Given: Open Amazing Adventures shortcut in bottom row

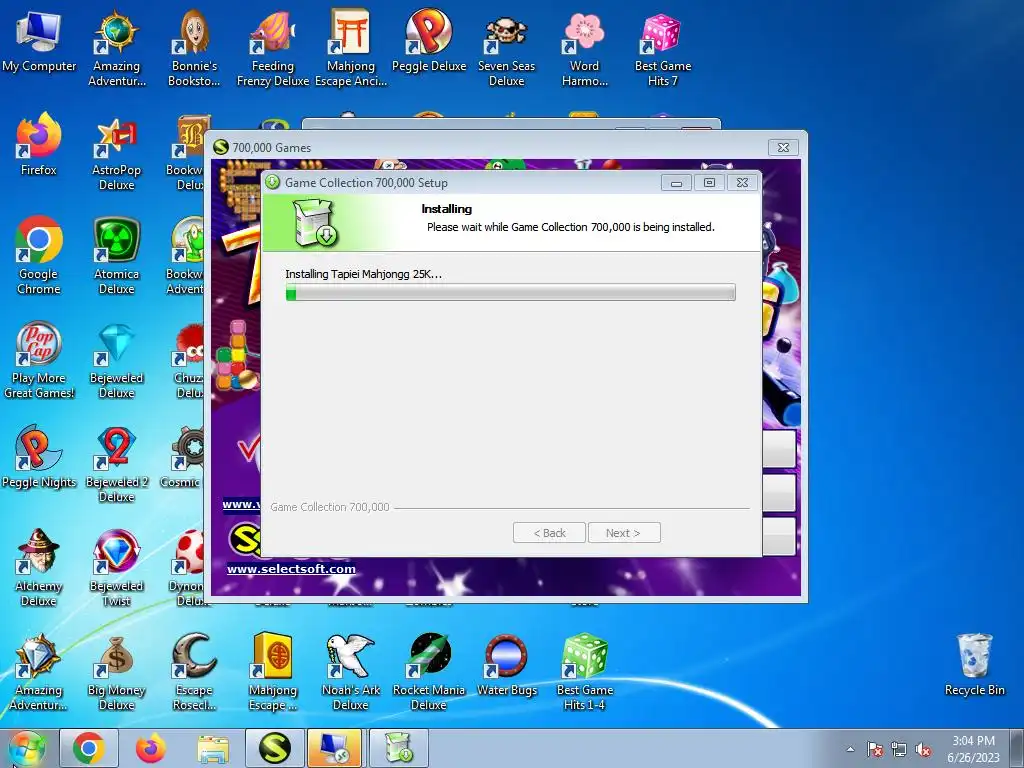Looking at the screenshot, I should (39, 673).
